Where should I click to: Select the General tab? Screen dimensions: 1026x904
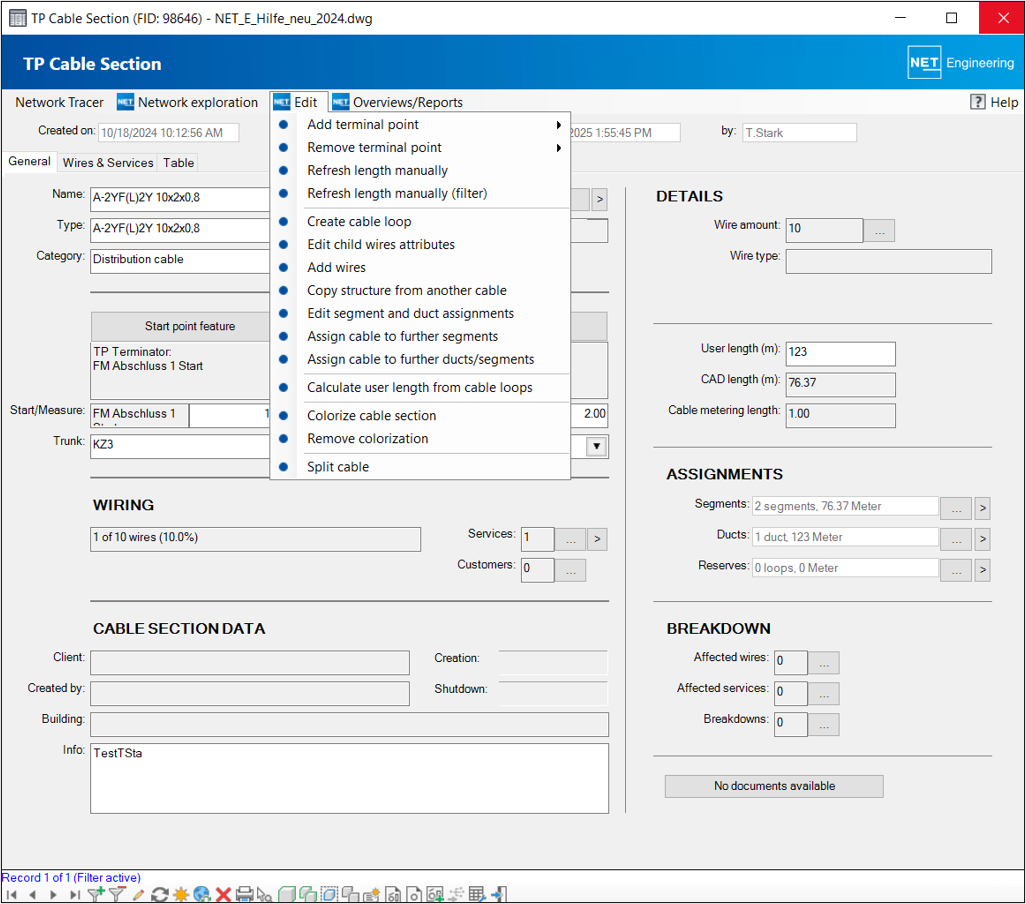point(29,162)
